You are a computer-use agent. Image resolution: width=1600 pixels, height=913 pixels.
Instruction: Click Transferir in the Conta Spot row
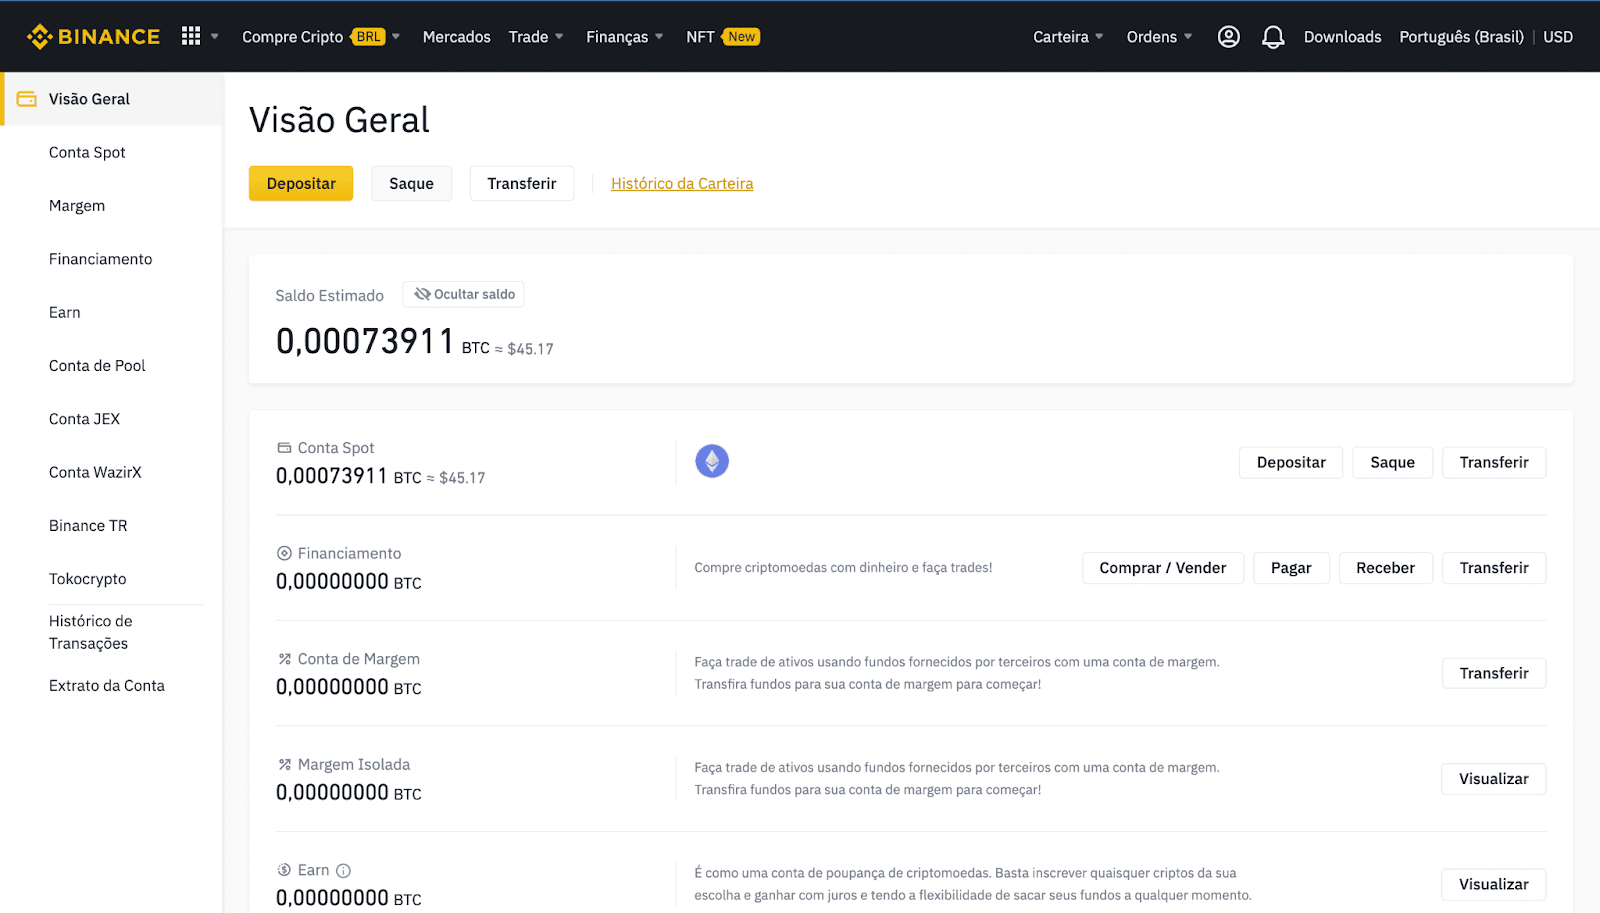(1494, 463)
